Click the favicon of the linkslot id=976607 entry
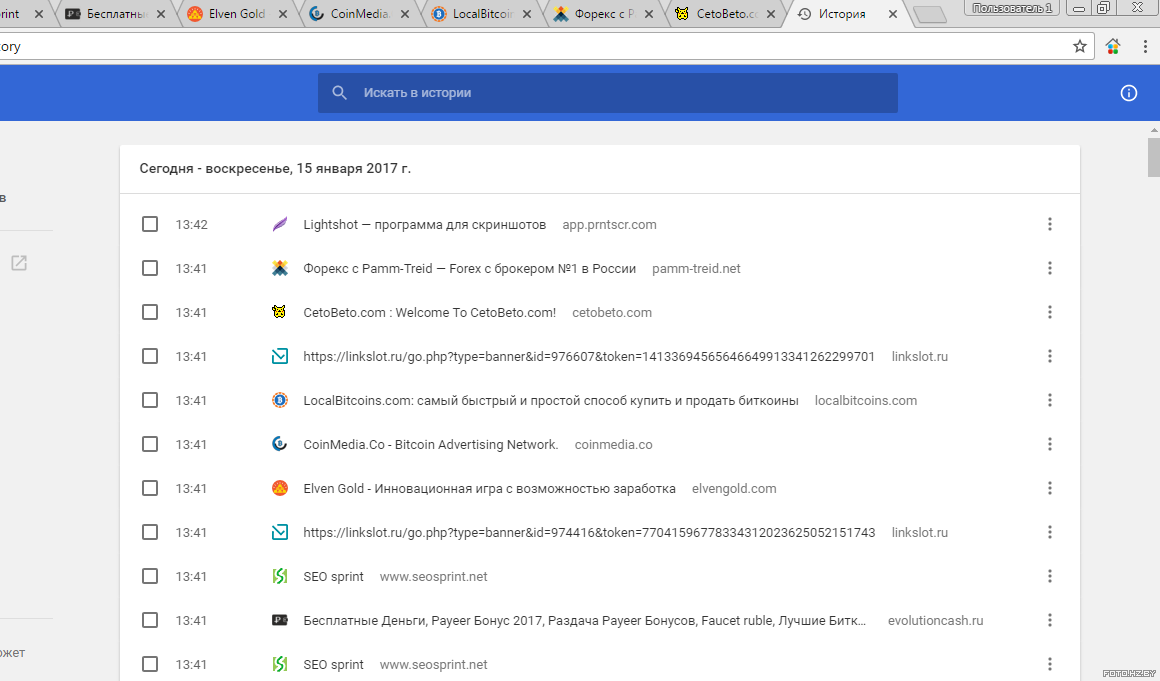This screenshot has height=681, width=1160. point(280,356)
